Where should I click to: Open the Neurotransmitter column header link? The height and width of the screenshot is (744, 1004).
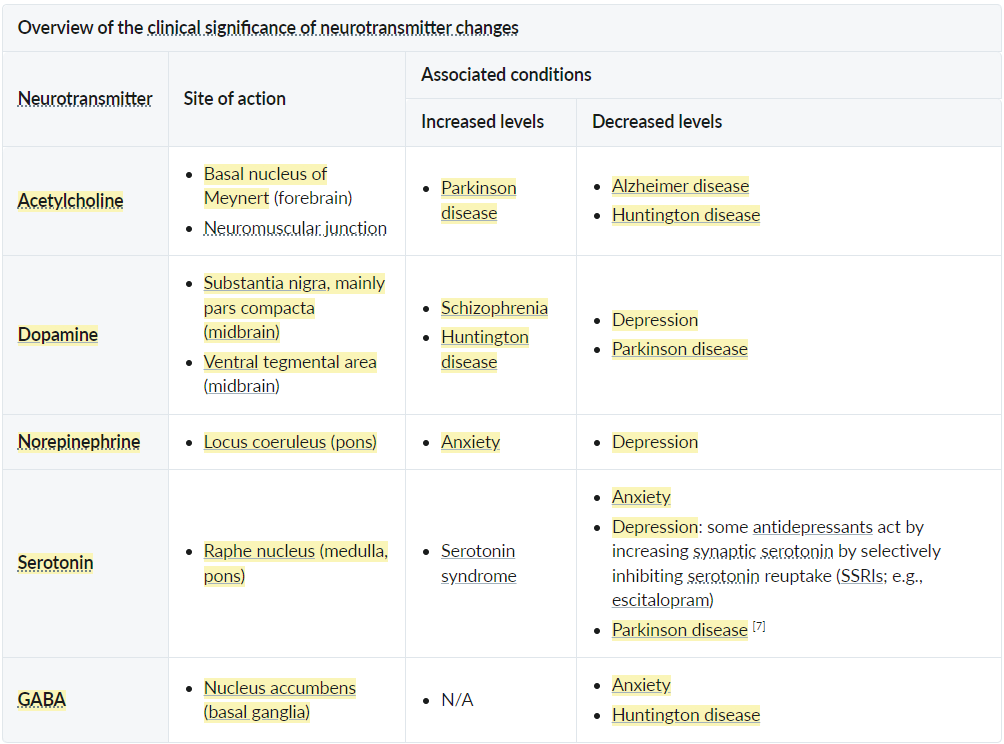coord(85,99)
